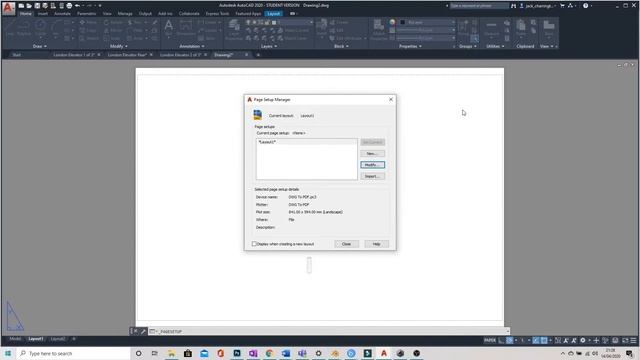
Task: Switch to the Model tab at bottom
Action: pos(15,339)
